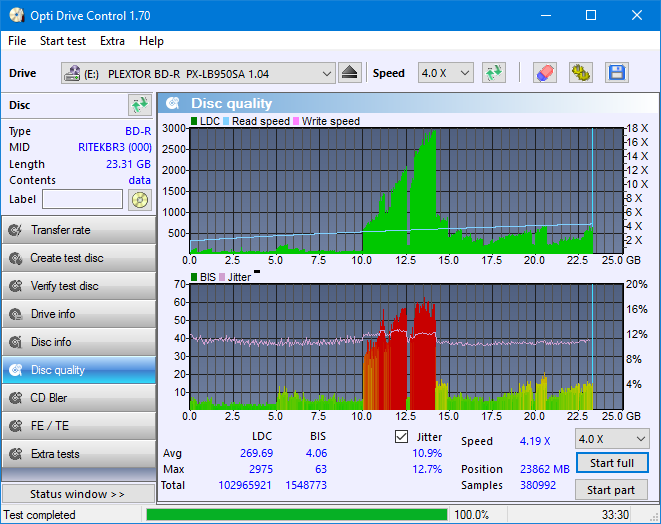This screenshot has width=661, height=524.
Task: Click the Start full button
Action: pos(612,463)
